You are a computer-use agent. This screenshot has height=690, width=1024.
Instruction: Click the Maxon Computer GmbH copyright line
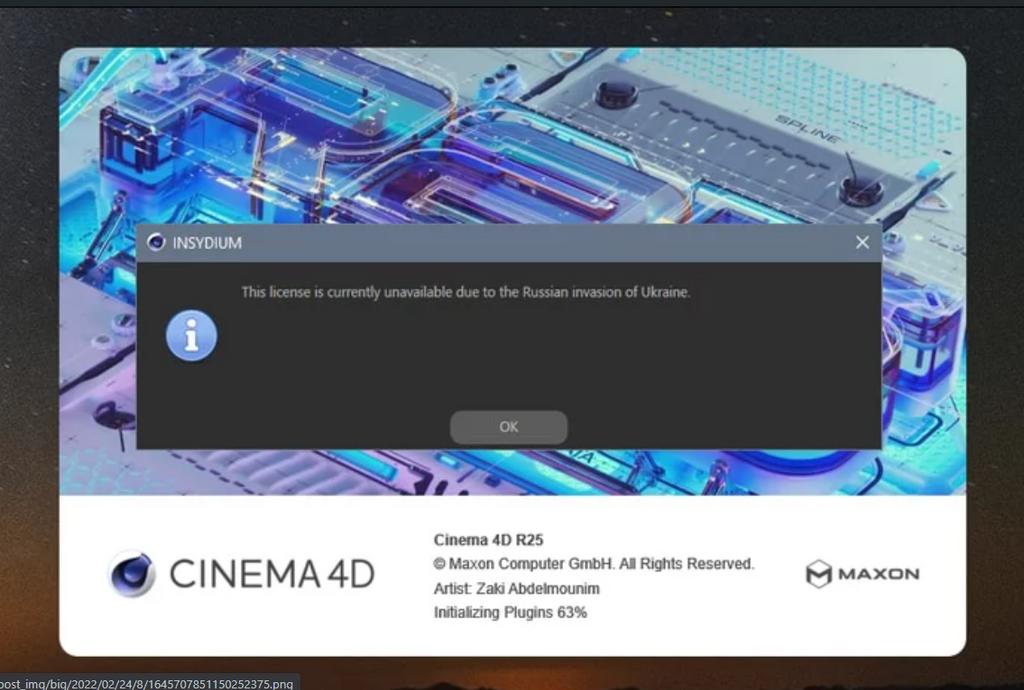(x=594, y=563)
